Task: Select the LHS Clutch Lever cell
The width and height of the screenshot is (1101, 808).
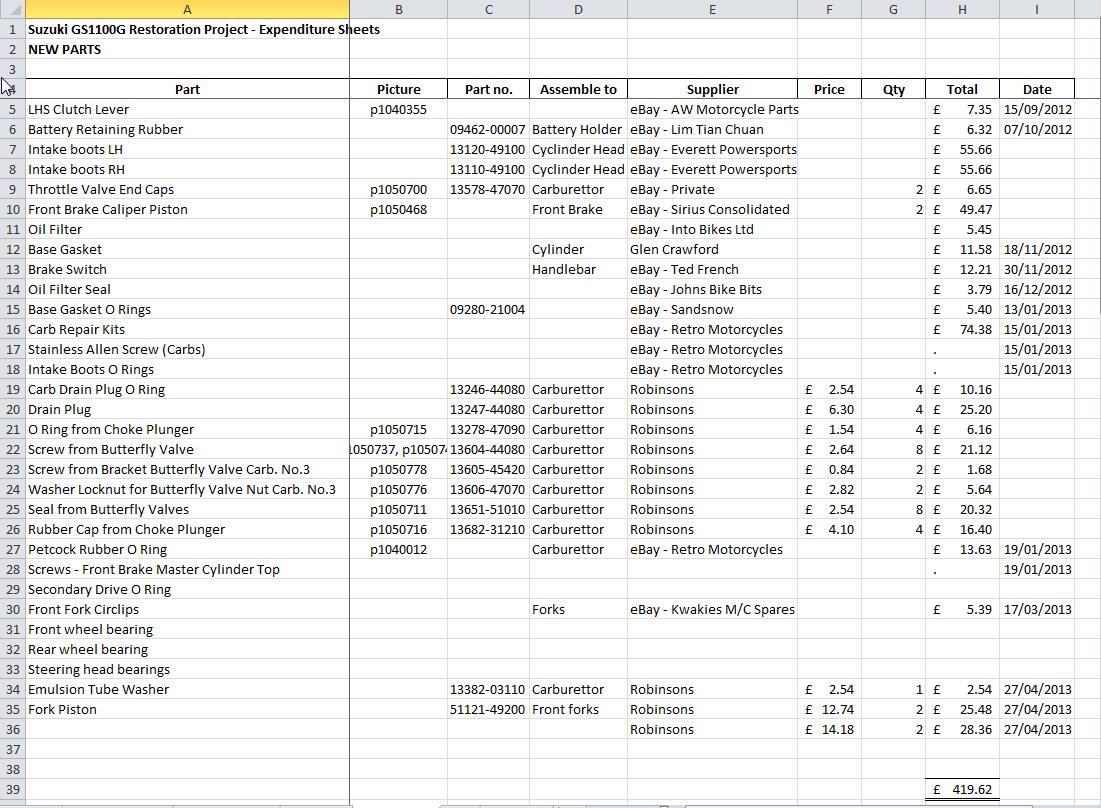Action: (187, 110)
